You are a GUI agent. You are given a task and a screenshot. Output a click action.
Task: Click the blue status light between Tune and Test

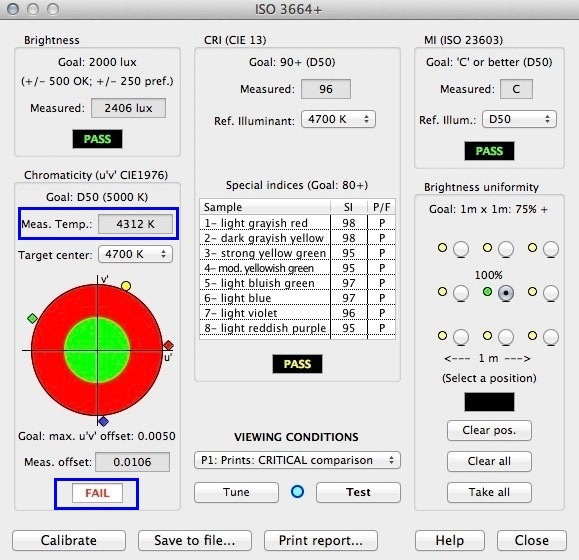[x=297, y=492]
